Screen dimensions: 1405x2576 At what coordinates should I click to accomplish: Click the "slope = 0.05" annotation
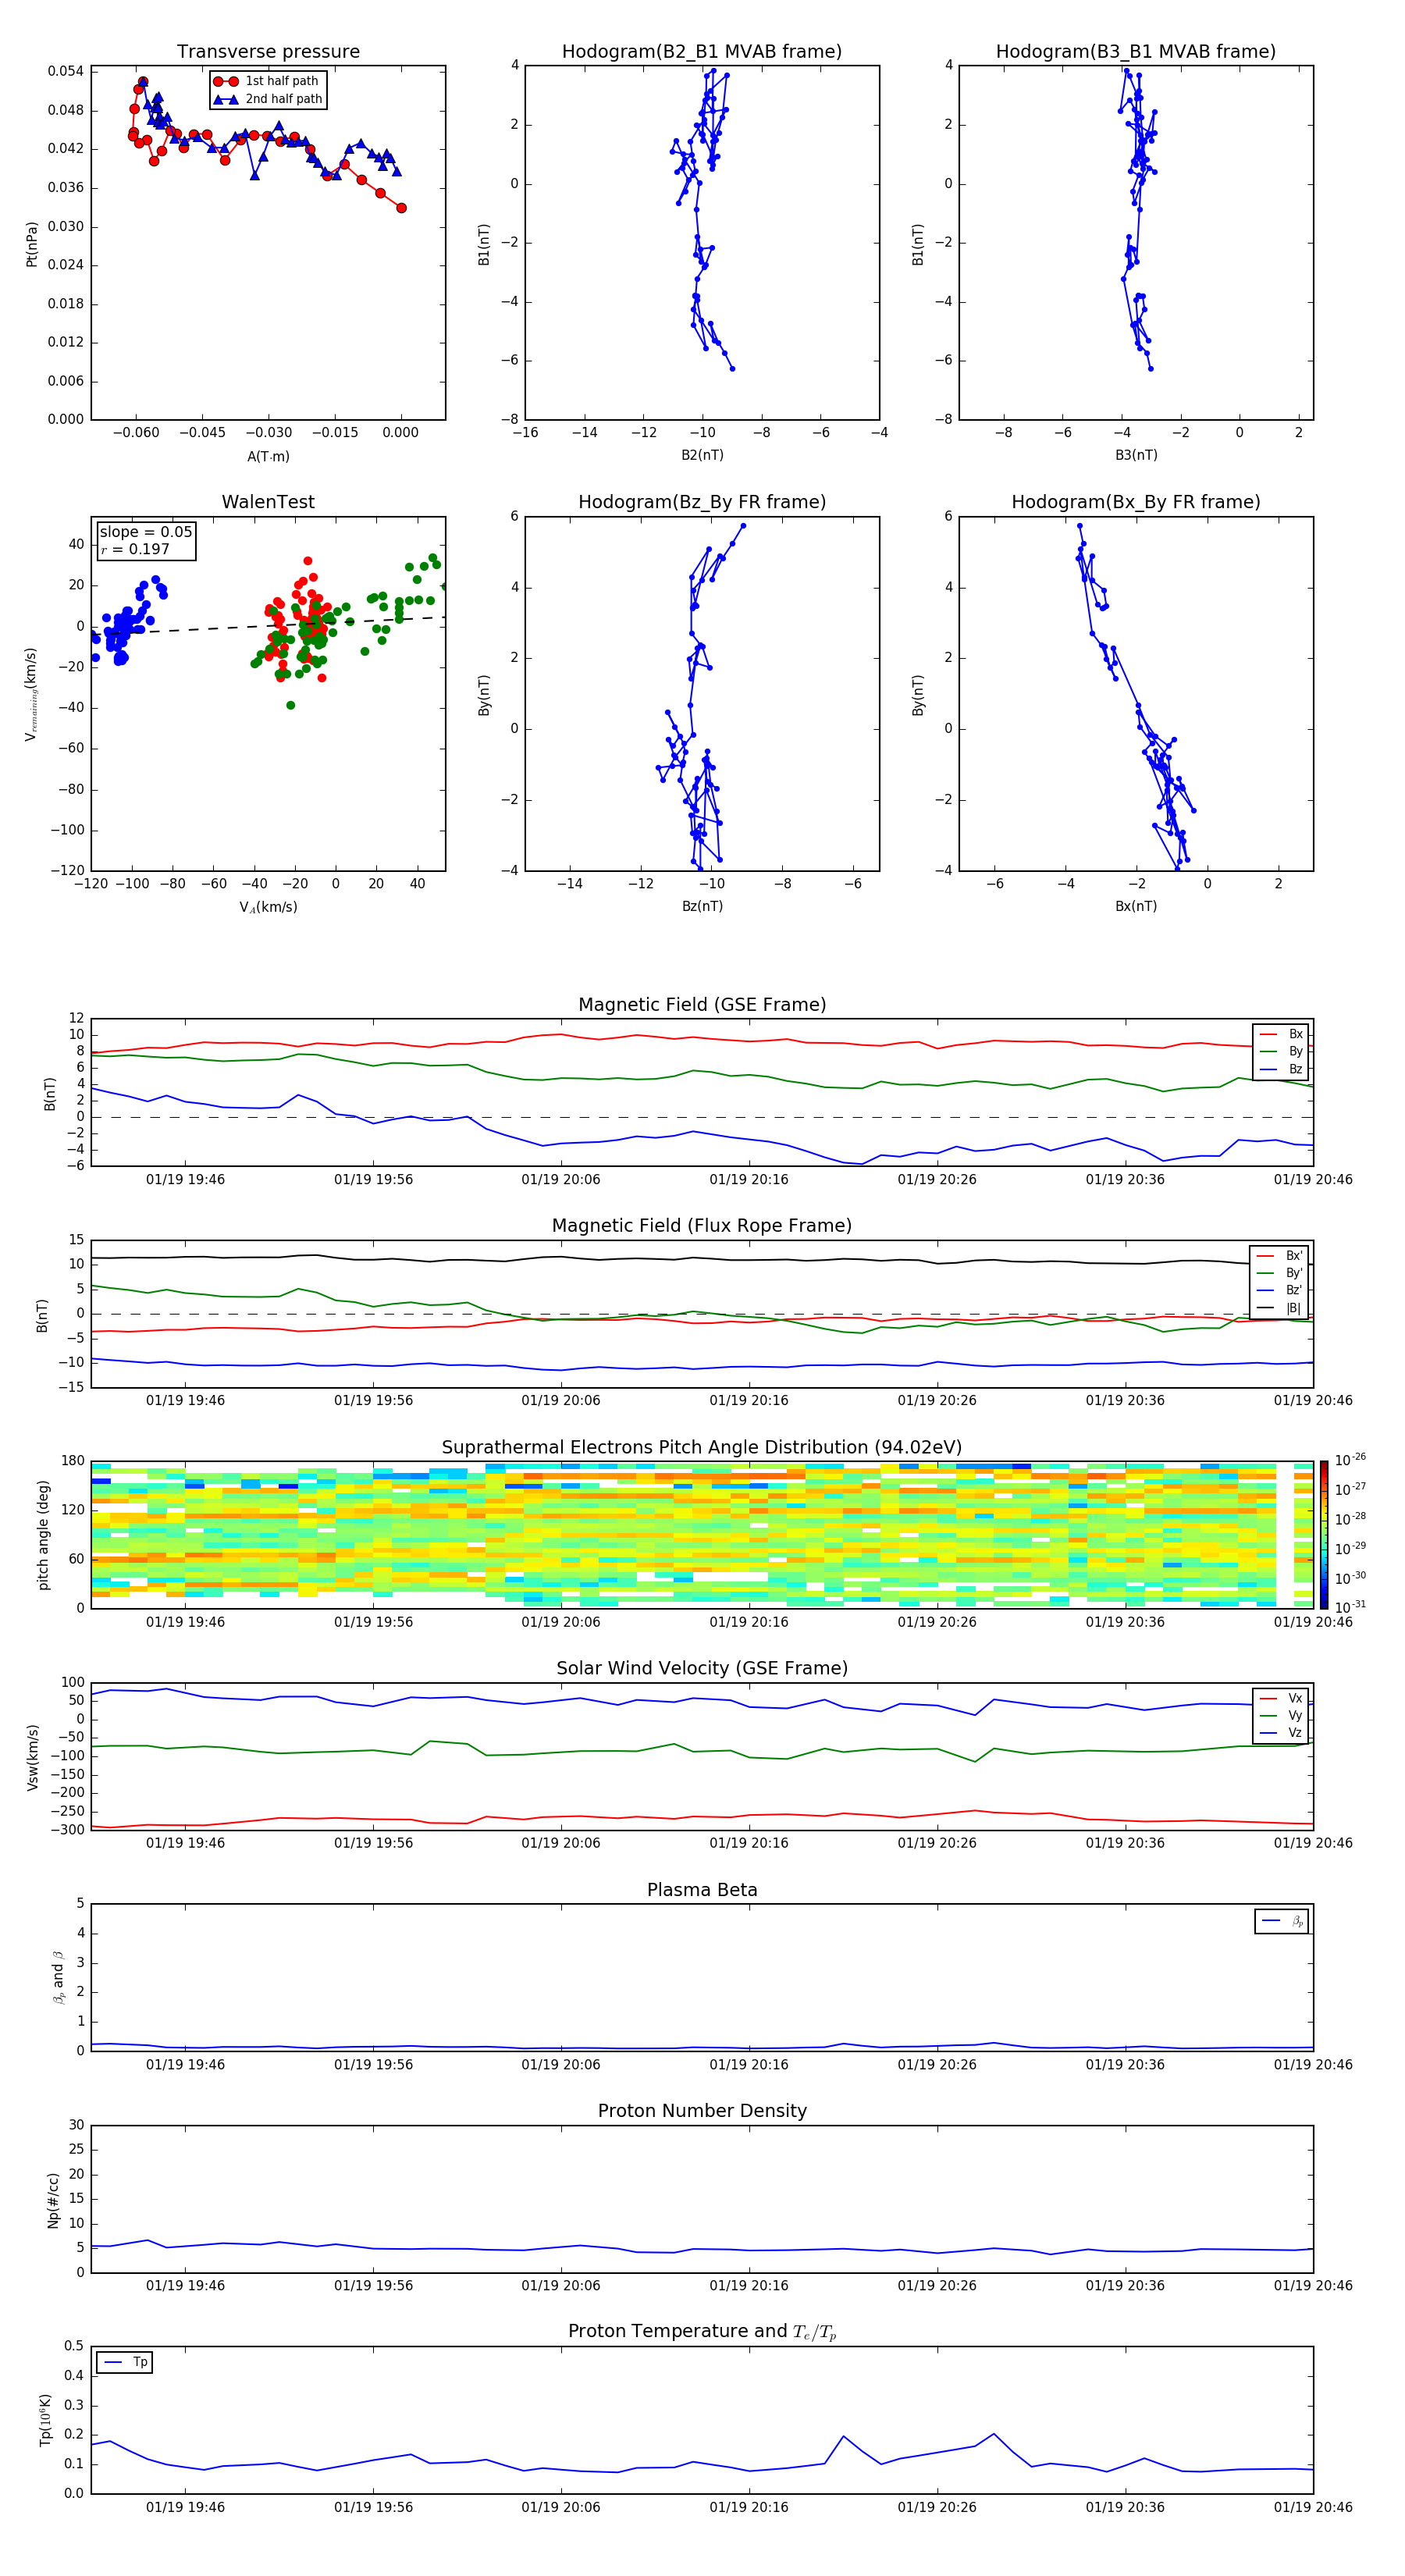point(146,532)
